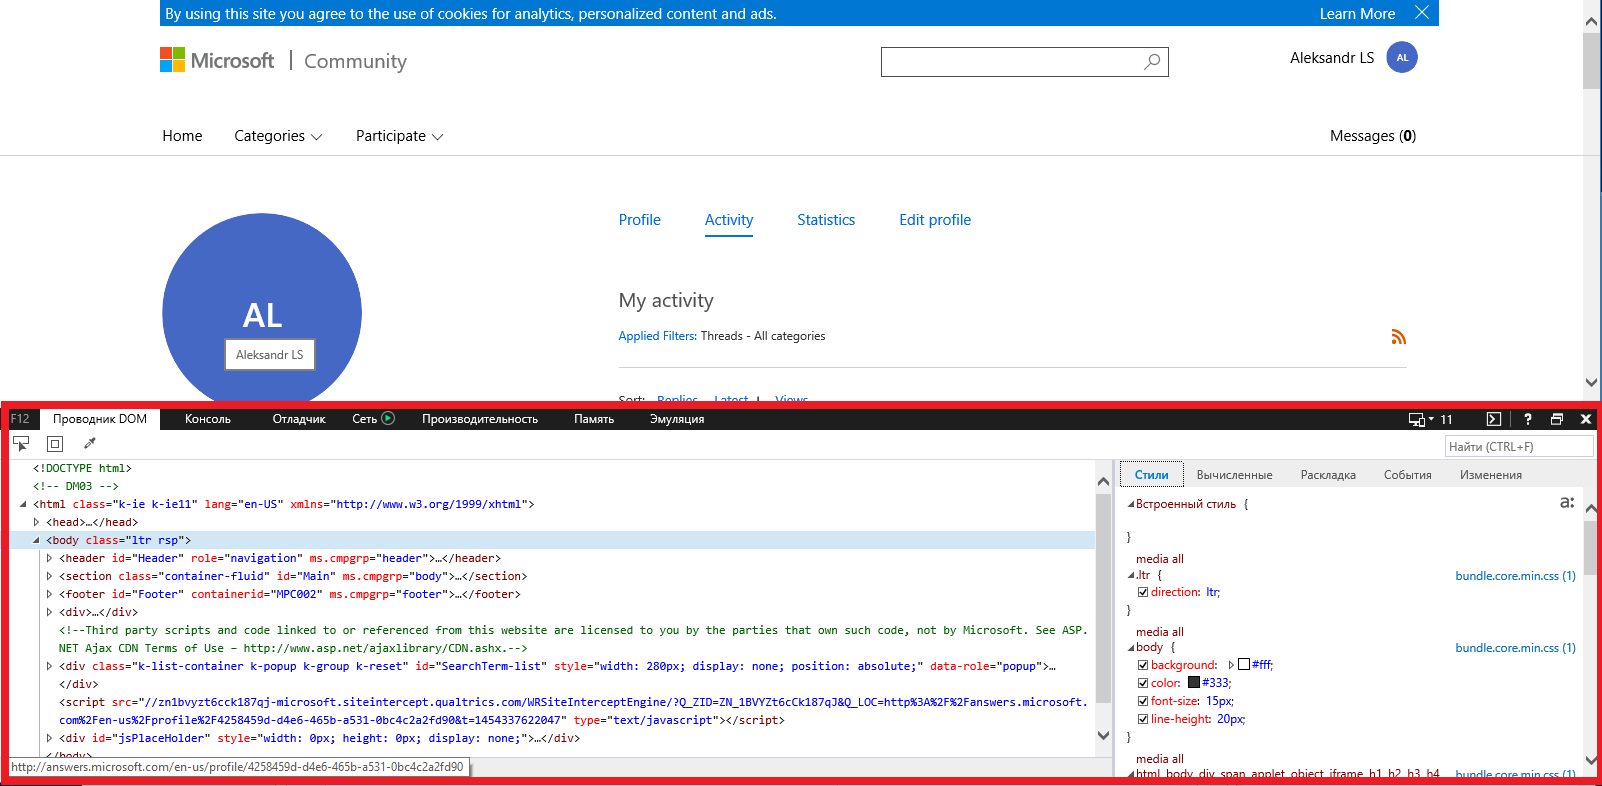Open the Эмуляция tab
1602x786 pixels.
click(677, 419)
